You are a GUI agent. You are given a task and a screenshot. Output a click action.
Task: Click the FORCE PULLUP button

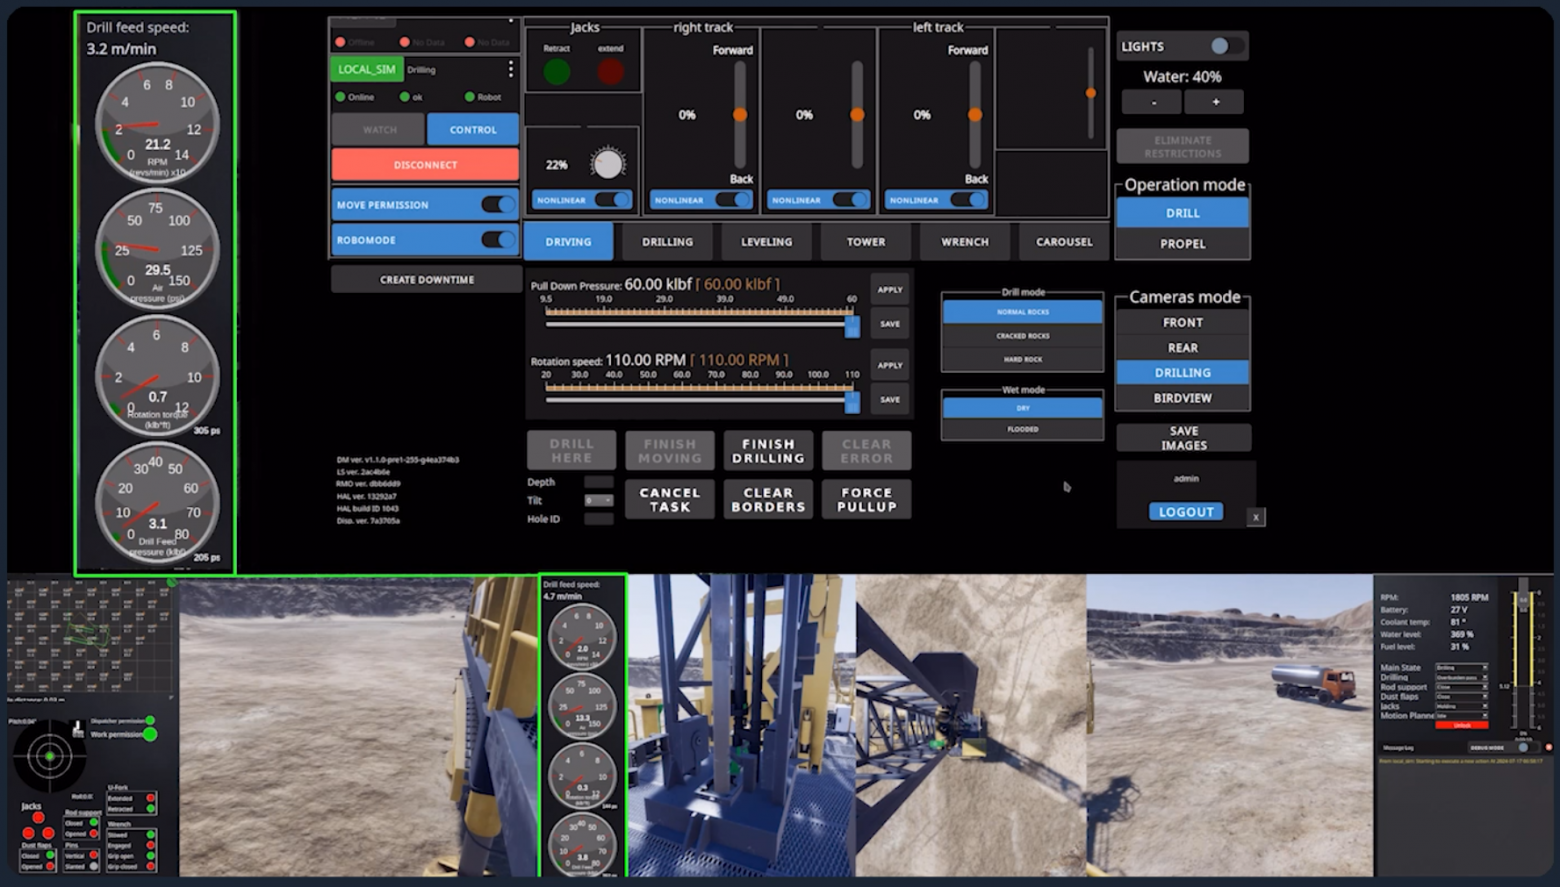click(866, 500)
